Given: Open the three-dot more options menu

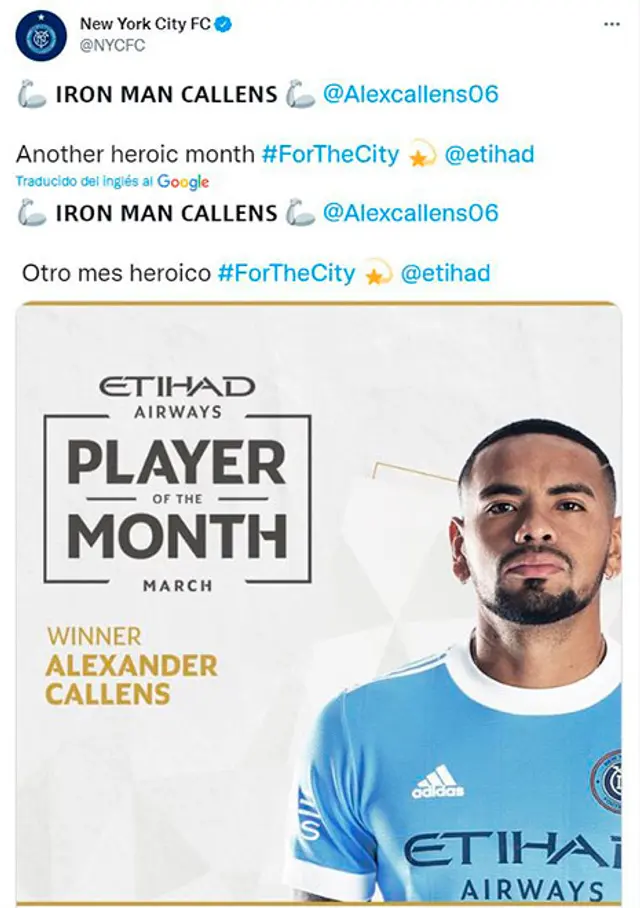Looking at the screenshot, I should click(612, 24).
